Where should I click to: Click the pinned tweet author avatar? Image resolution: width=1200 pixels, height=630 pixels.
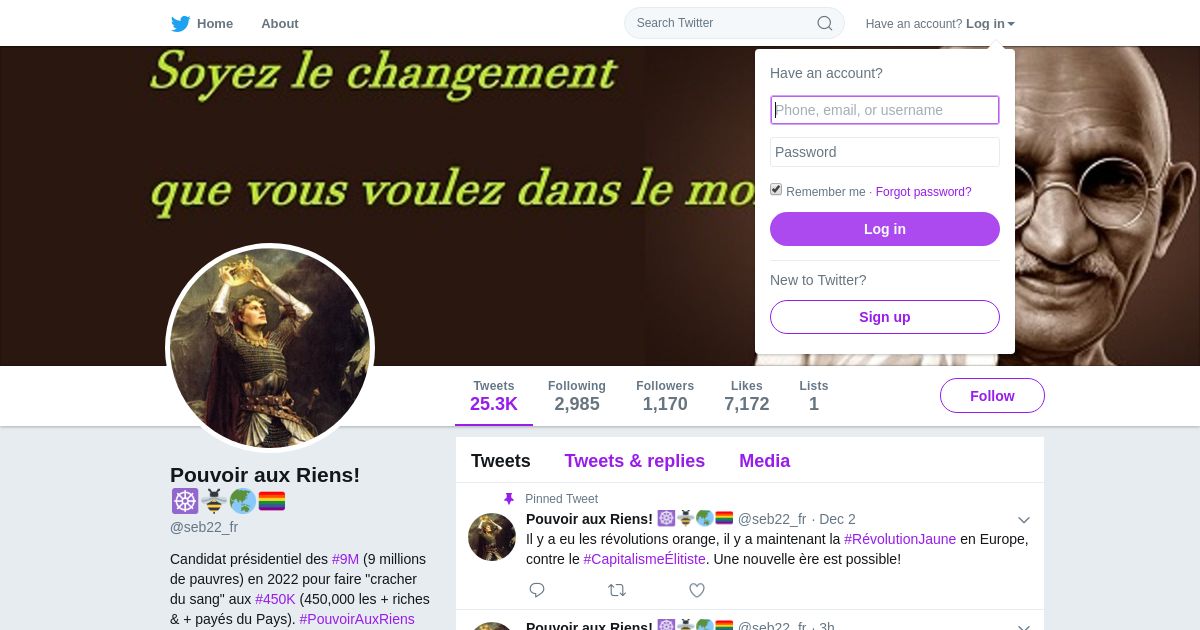[x=492, y=537]
